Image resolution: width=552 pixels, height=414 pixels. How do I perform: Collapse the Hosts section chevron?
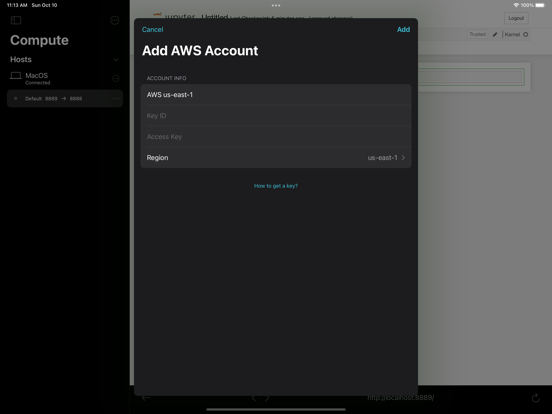click(x=116, y=60)
